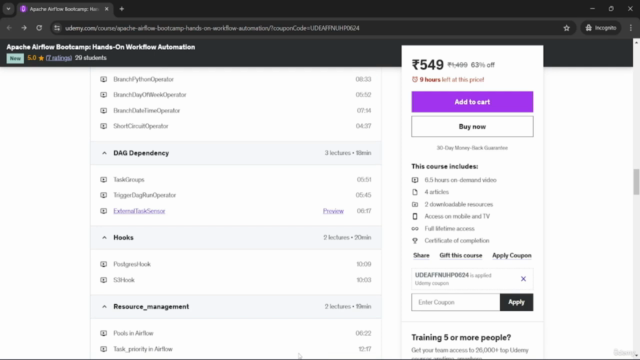Bookmark this page with the star icon

[x=567, y=28]
